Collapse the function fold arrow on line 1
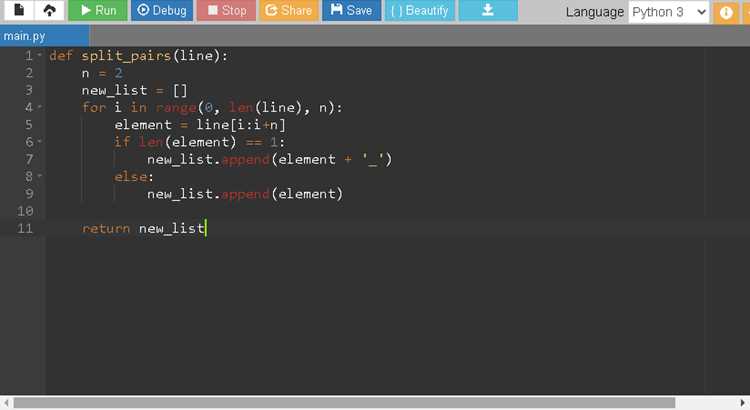The height and width of the screenshot is (410, 750). [40, 55]
